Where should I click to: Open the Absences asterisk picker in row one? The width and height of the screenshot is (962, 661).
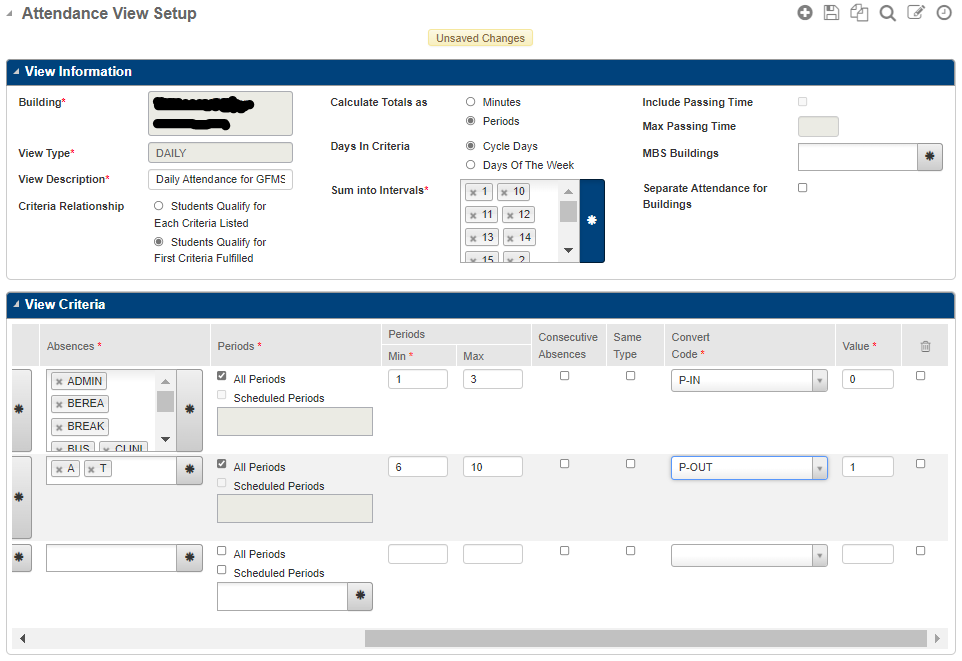(189, 410)
